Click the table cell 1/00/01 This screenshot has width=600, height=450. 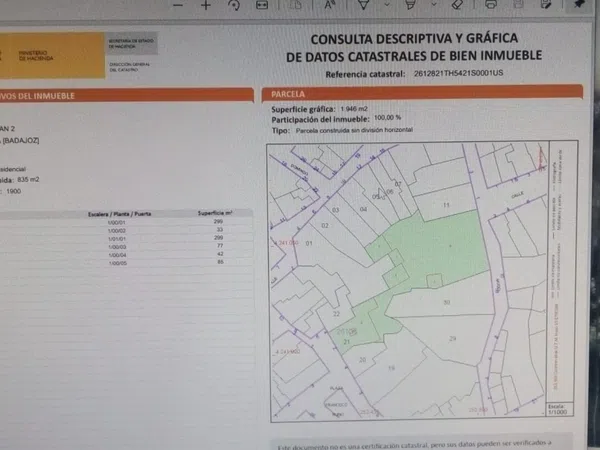117,222
